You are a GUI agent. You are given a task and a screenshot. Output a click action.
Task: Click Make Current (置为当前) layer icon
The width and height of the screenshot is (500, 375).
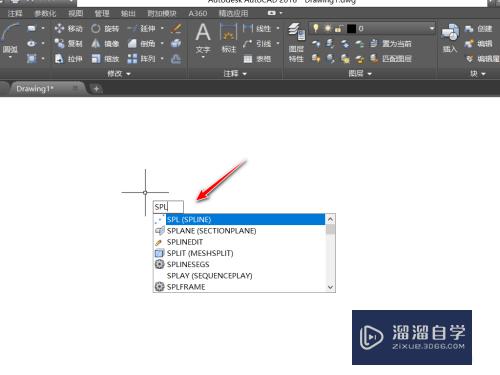point(392,43)
